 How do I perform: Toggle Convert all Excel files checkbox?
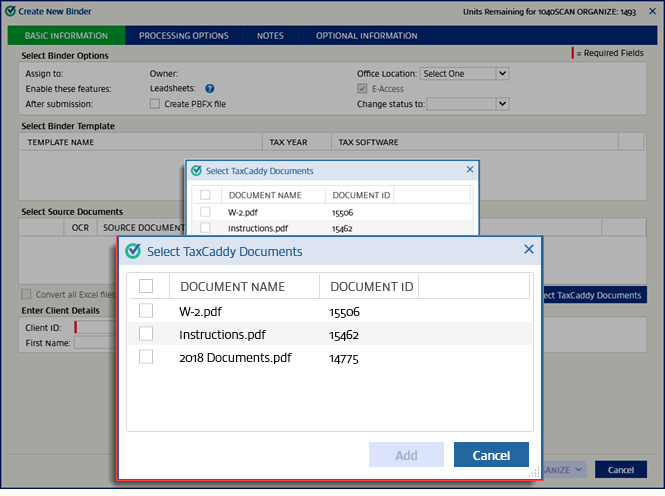pos(26,294)
